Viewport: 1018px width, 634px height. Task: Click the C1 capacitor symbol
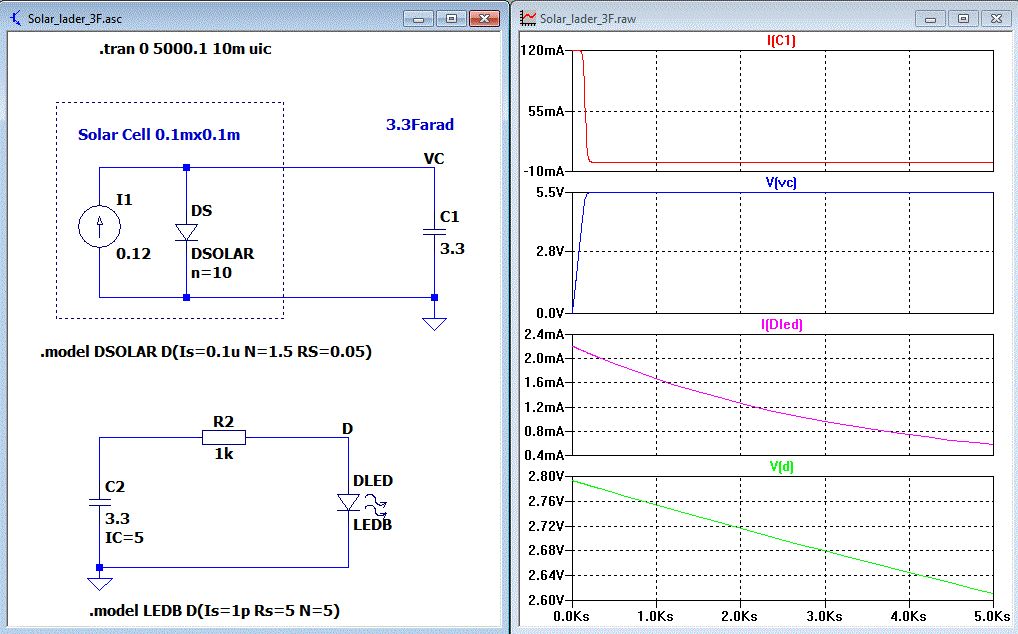[434, 231]
